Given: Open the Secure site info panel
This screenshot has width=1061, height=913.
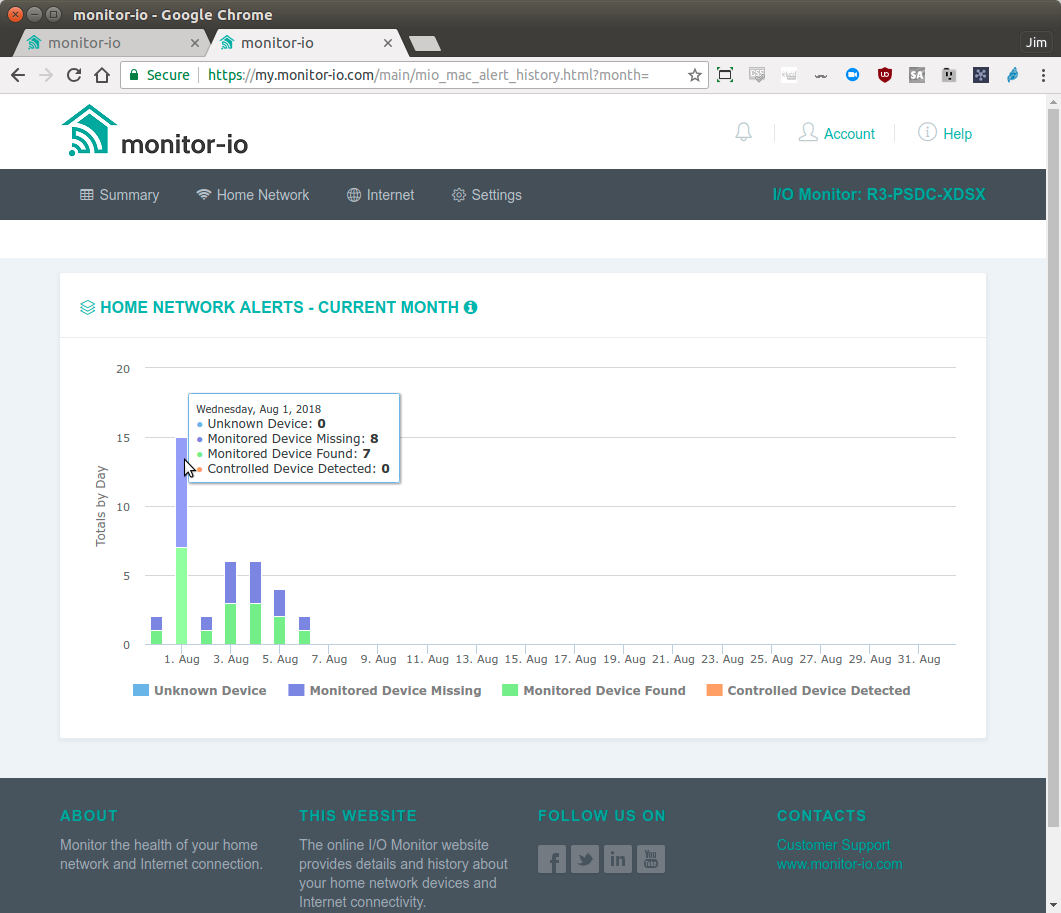Looking at the screenshot, I should (158, 74).
